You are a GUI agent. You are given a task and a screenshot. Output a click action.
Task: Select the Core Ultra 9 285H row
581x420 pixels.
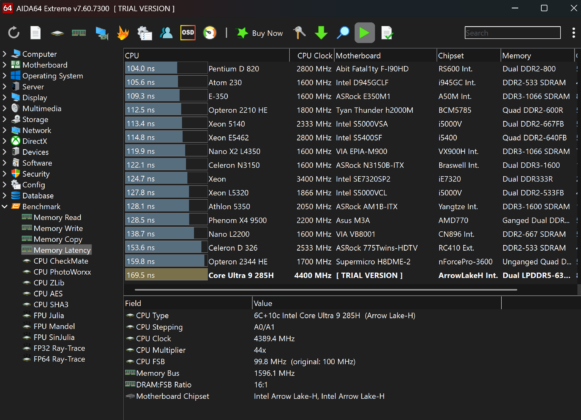(351, 275)
